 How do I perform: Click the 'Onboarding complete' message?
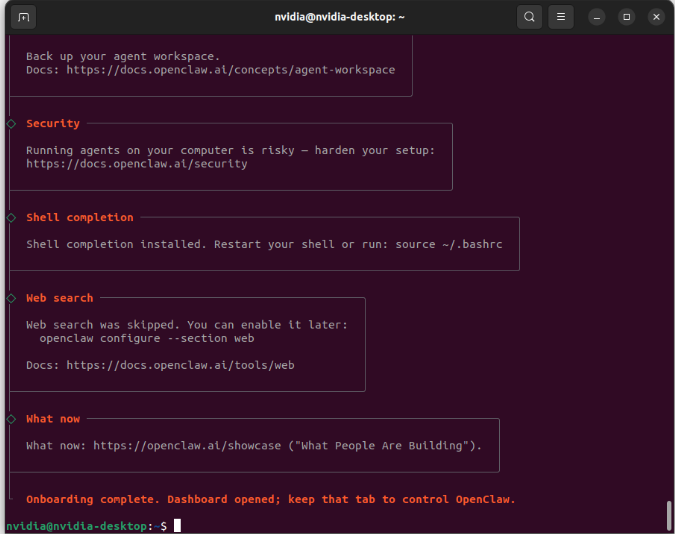point(270,500)
